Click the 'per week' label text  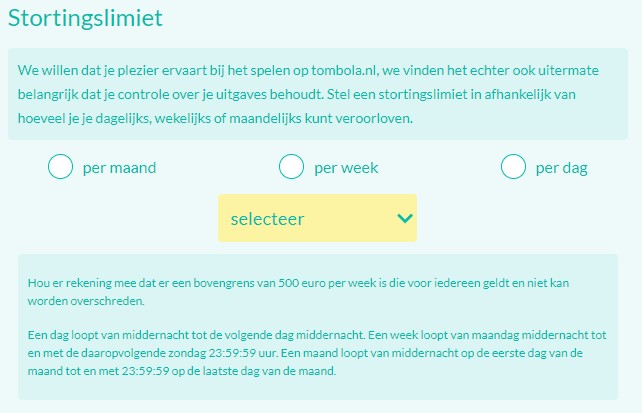pyautogui.click(x=346, y=167)
